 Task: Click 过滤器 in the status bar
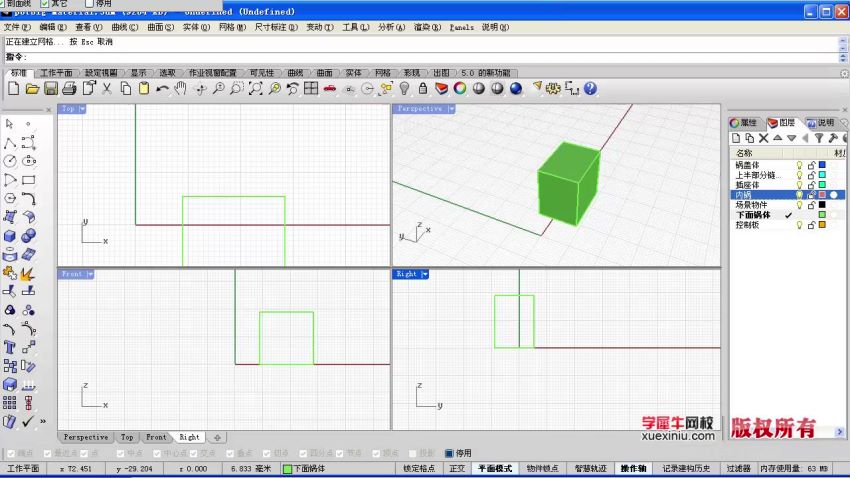pyautogui.click(x=738, y=469)
